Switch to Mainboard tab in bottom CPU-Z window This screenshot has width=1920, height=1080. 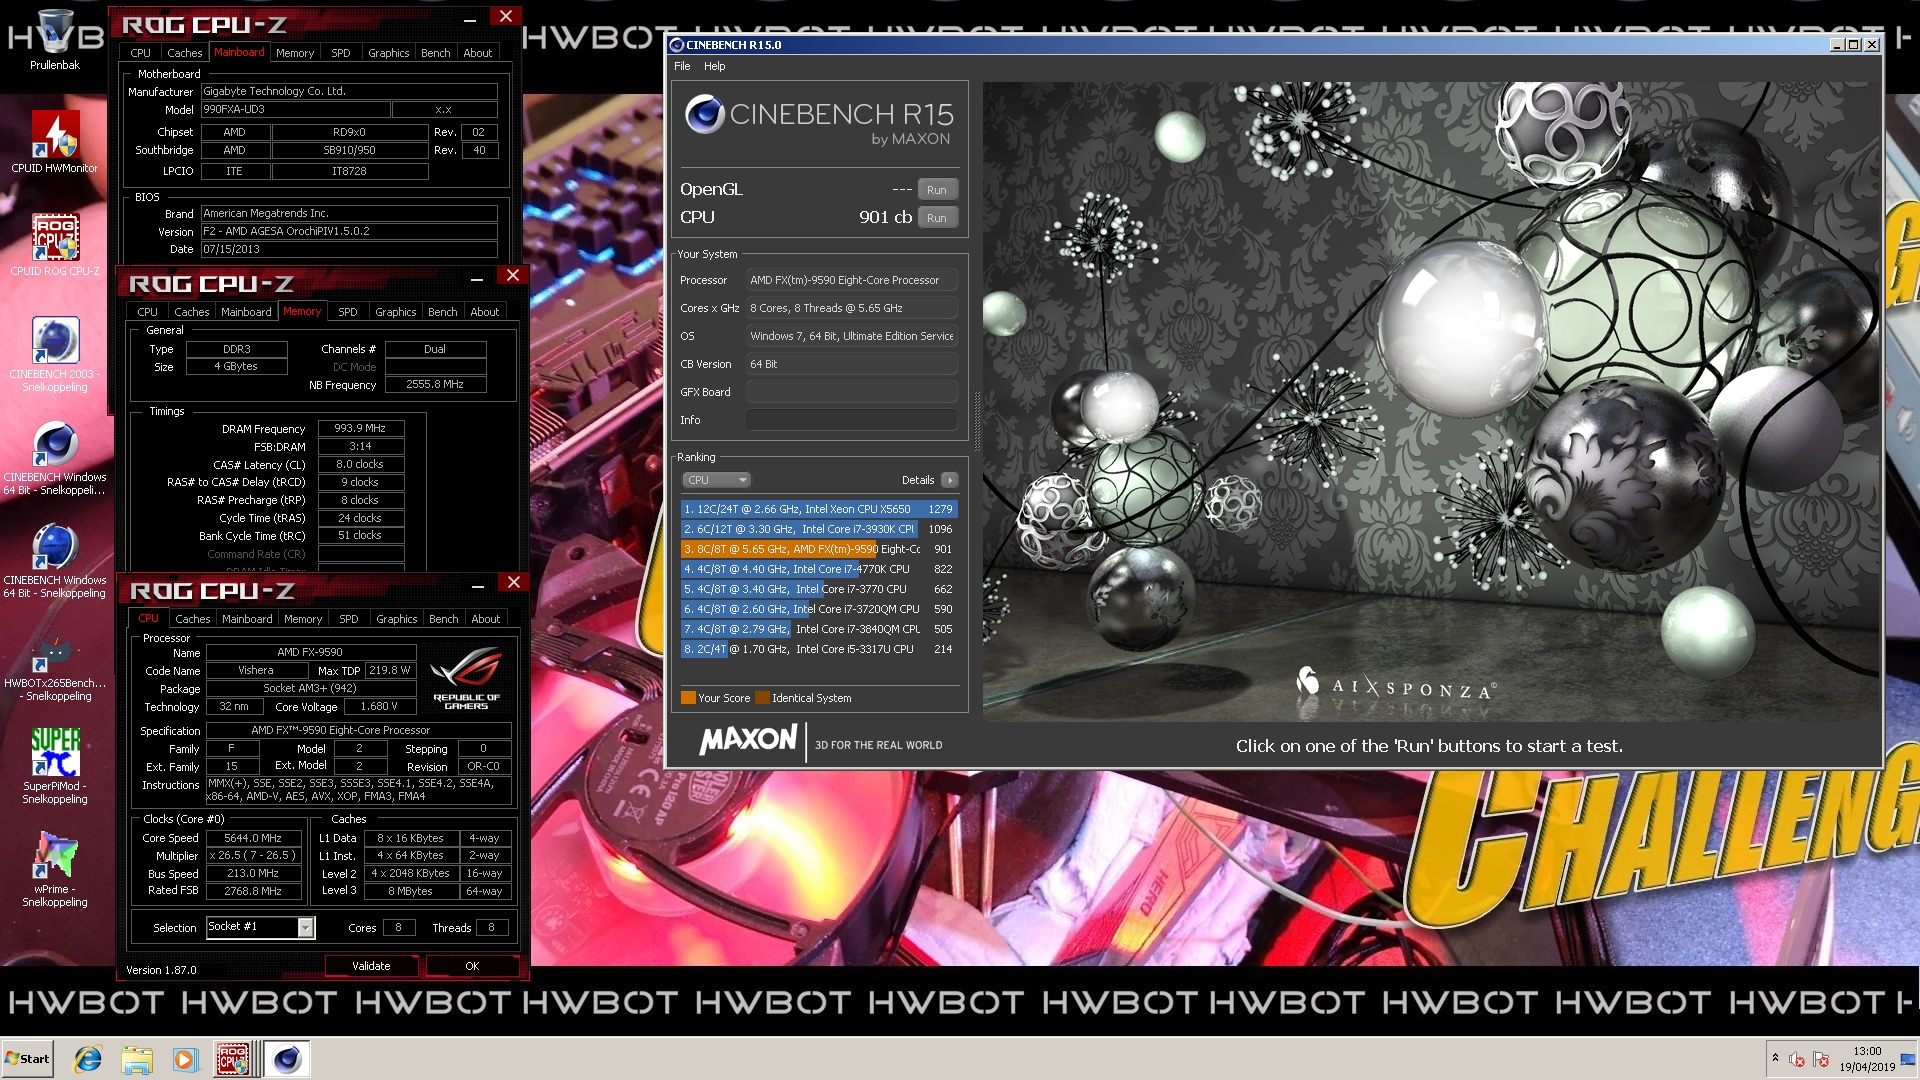pyautogui.click(x=247, y=619)
